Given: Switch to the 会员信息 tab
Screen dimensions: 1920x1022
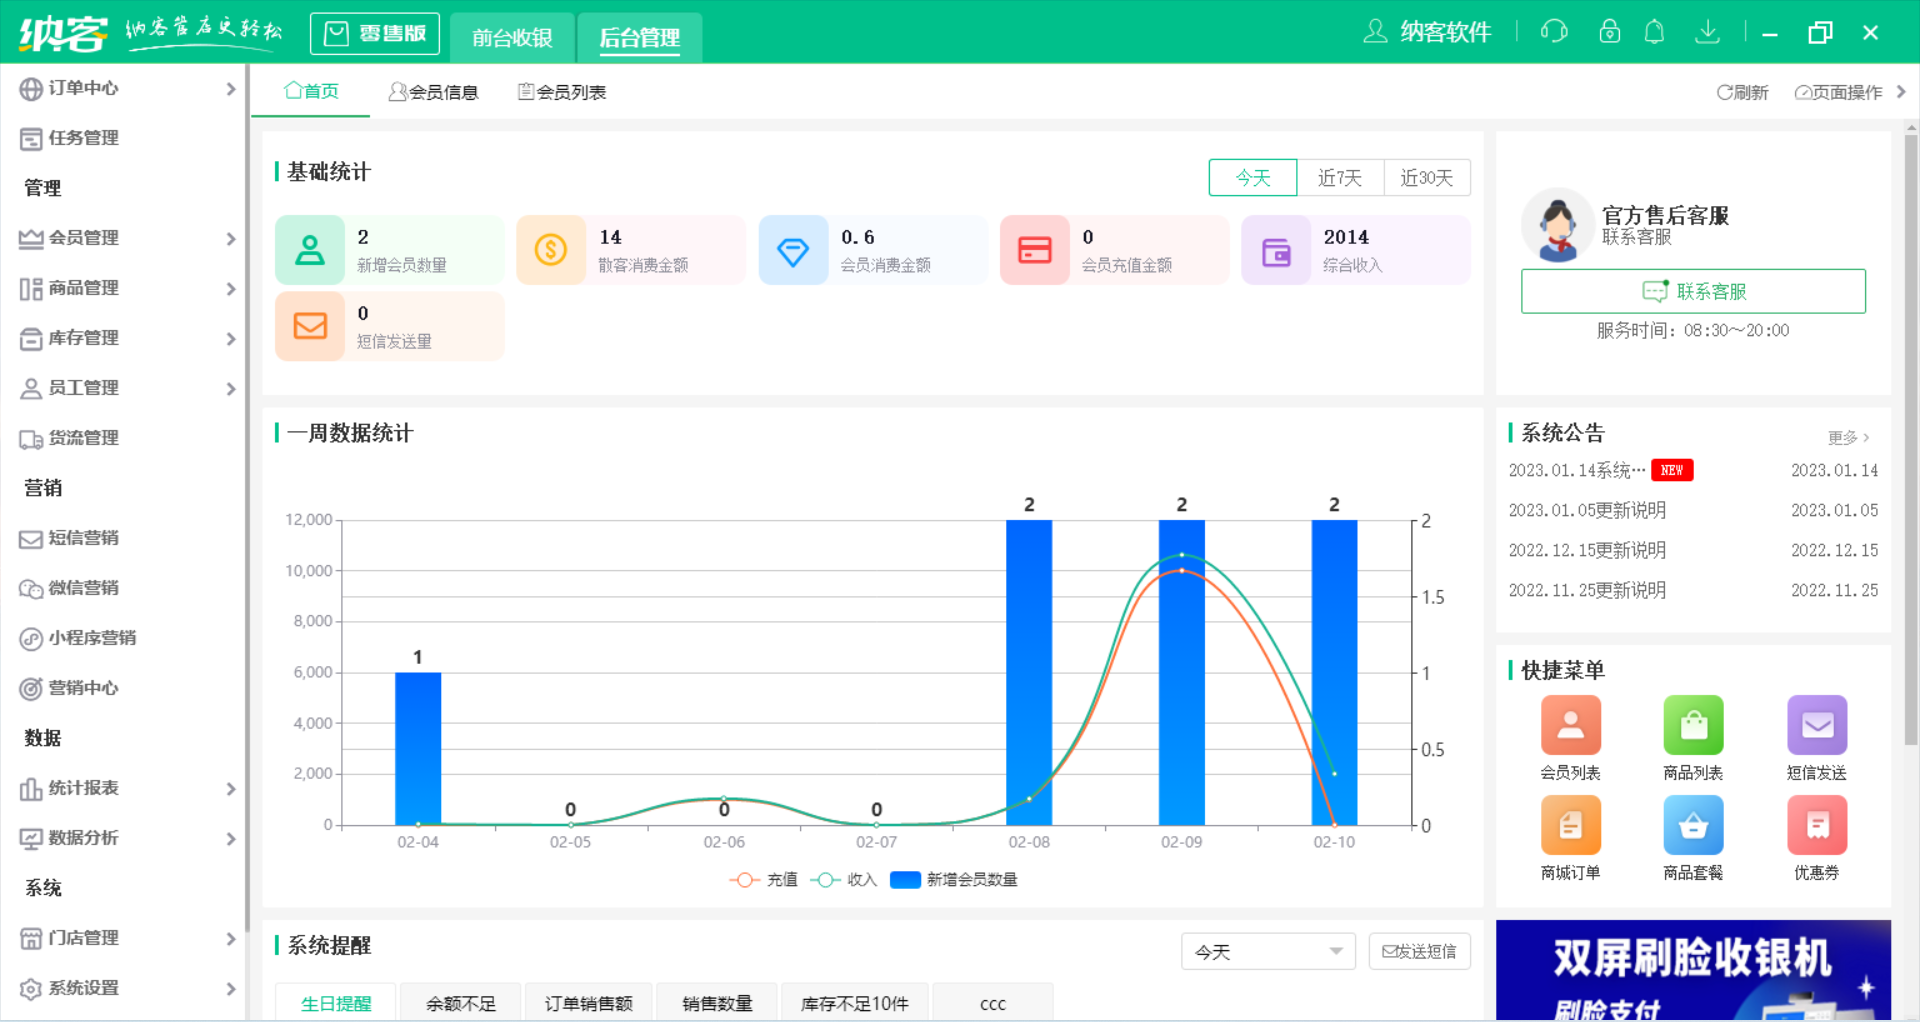Looking at the screenshot, I should click(x=434, y=91).
